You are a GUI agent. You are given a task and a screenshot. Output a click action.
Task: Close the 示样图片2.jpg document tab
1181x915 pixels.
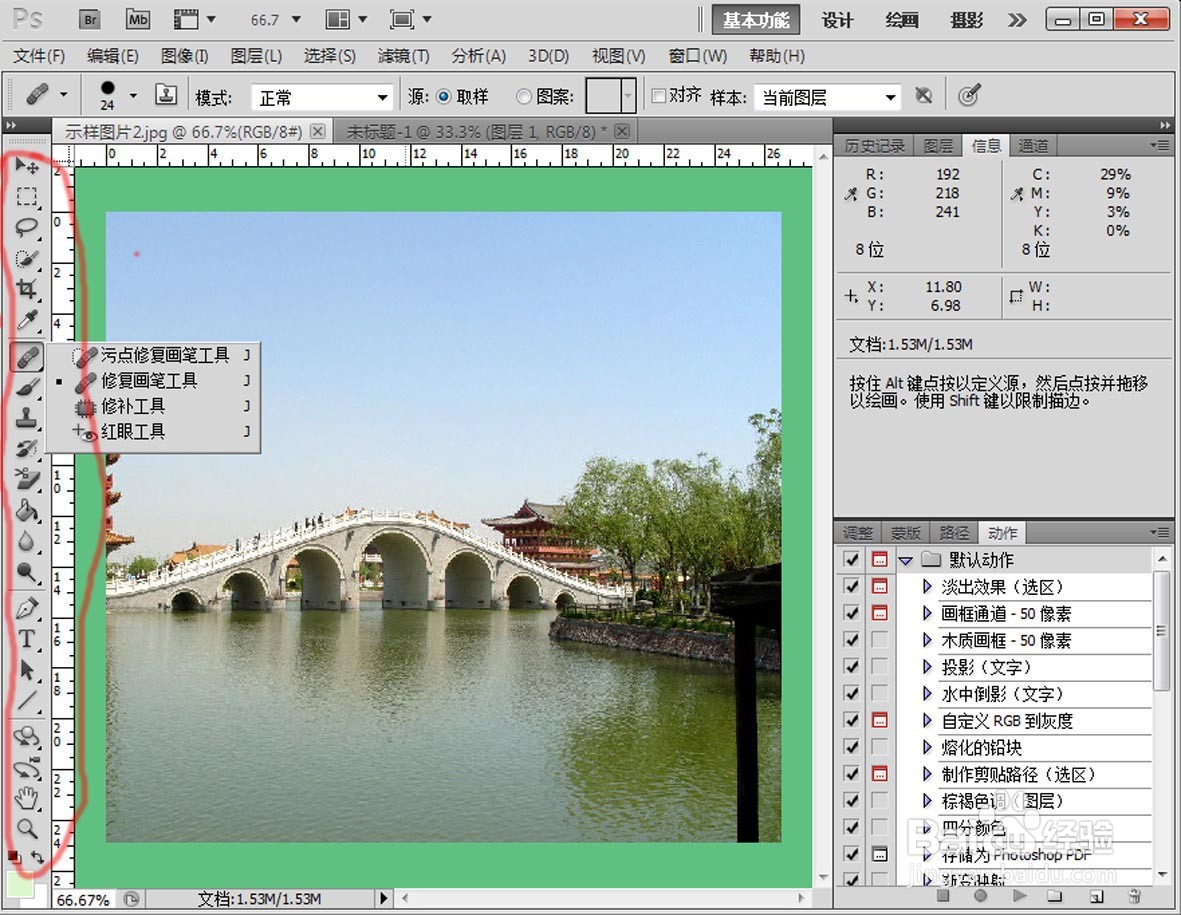point(318,132)
